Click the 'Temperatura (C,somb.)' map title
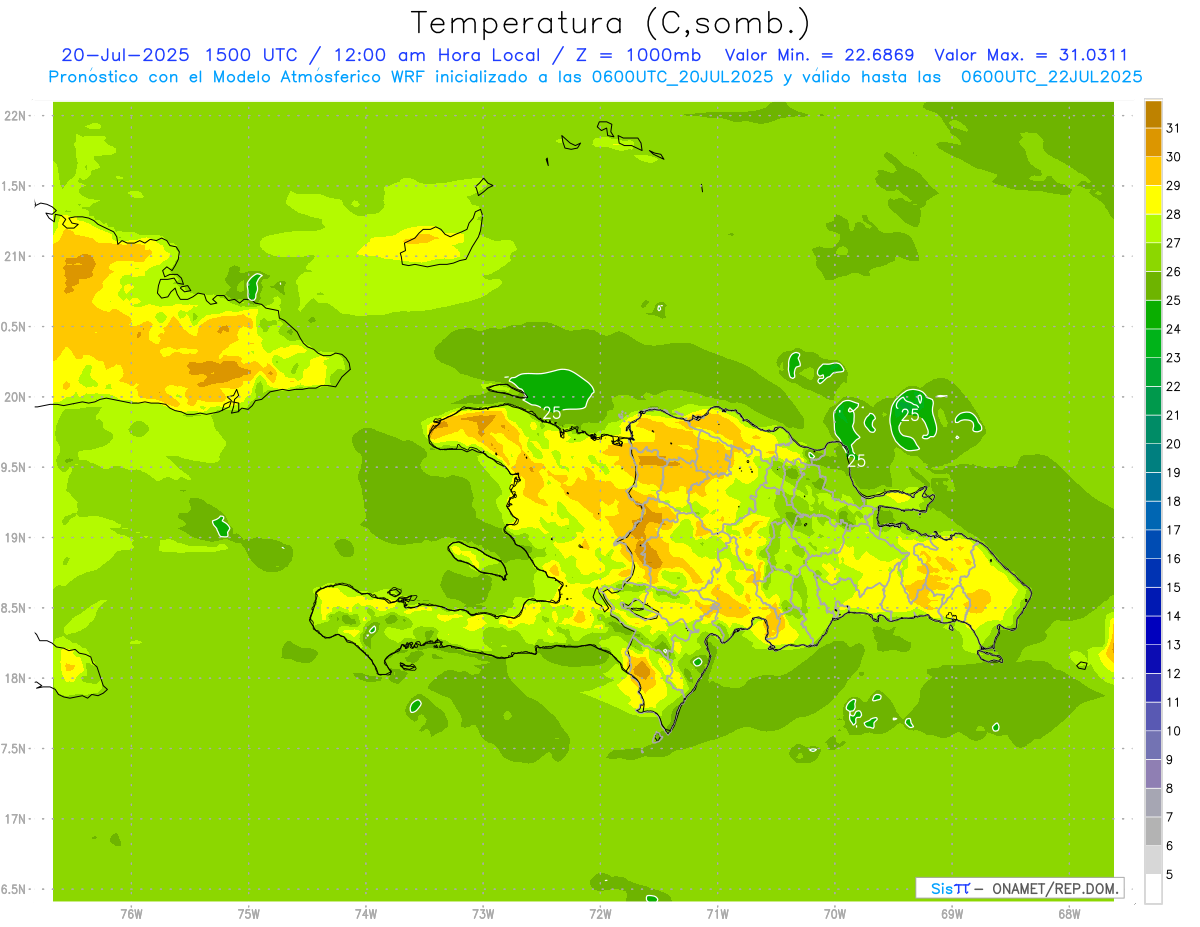 point(611,24)
